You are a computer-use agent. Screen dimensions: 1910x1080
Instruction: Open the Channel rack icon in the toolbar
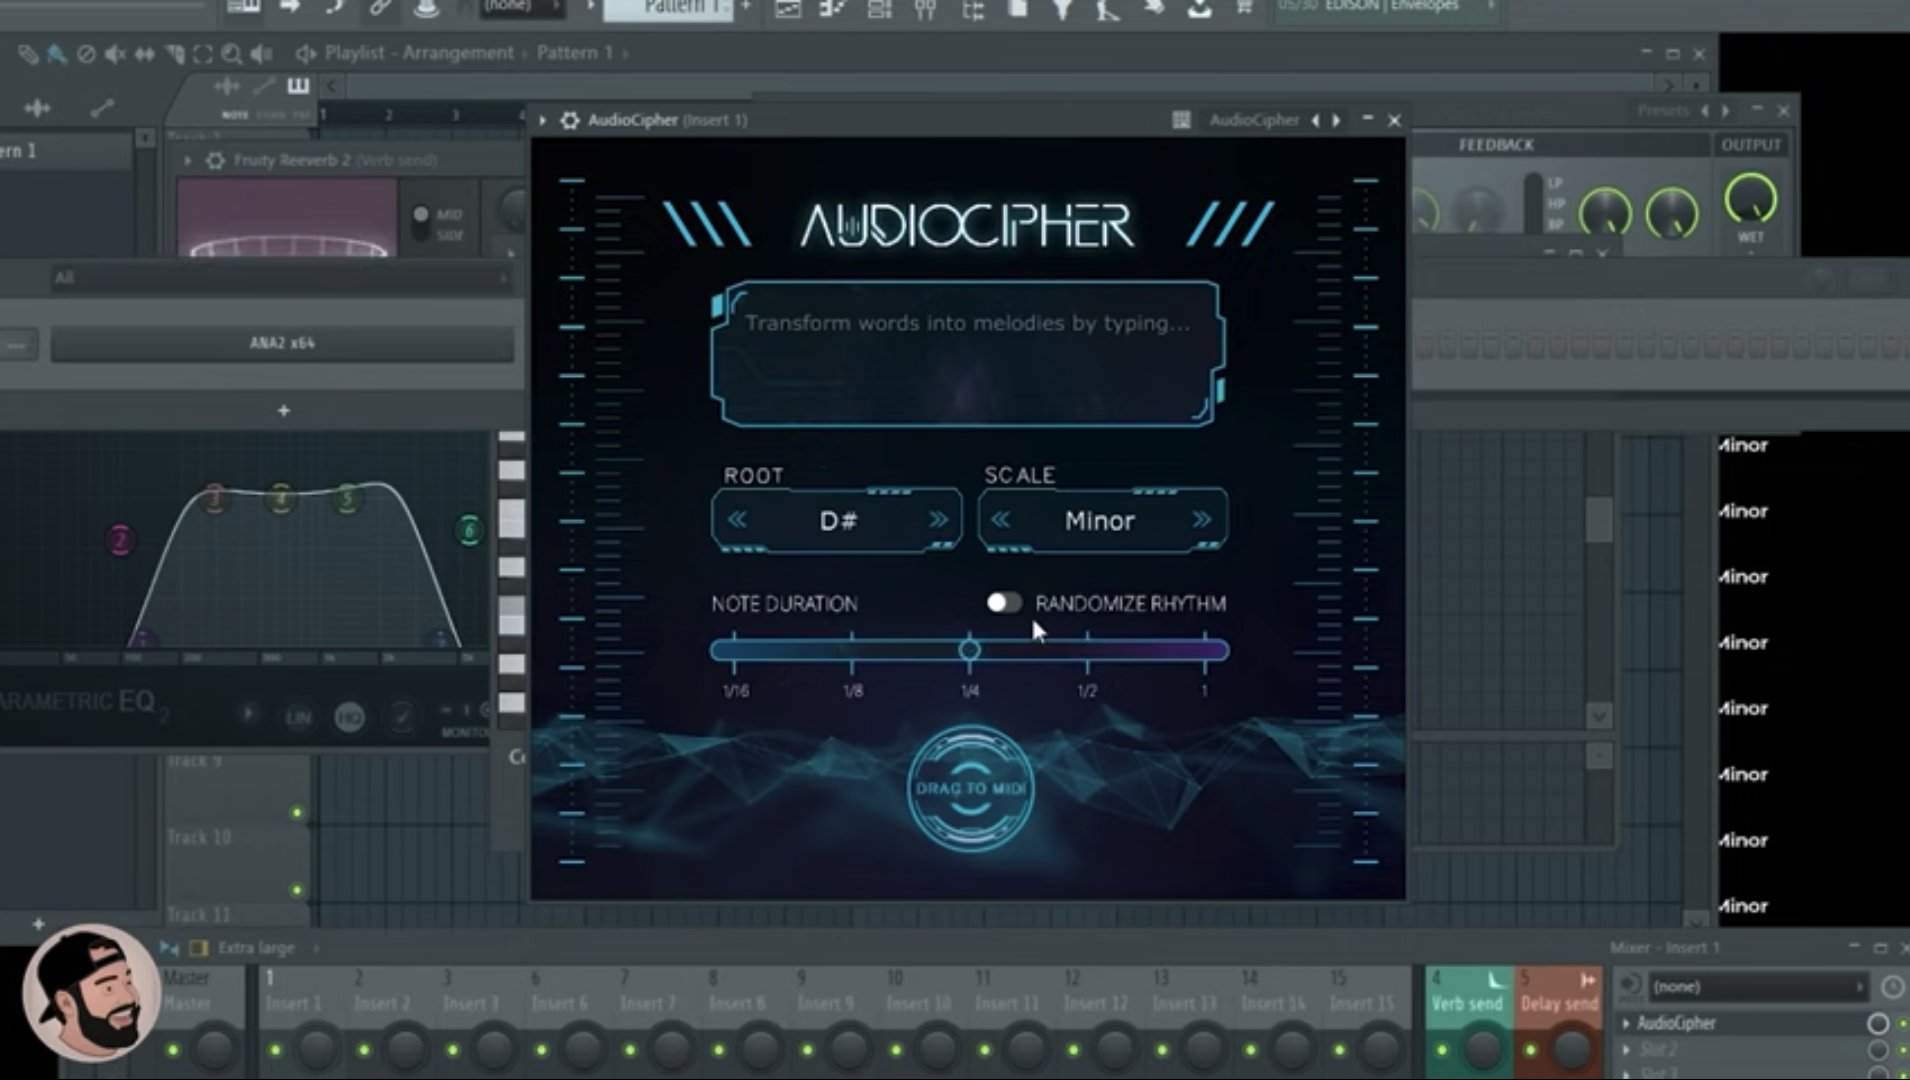point(880,12)
